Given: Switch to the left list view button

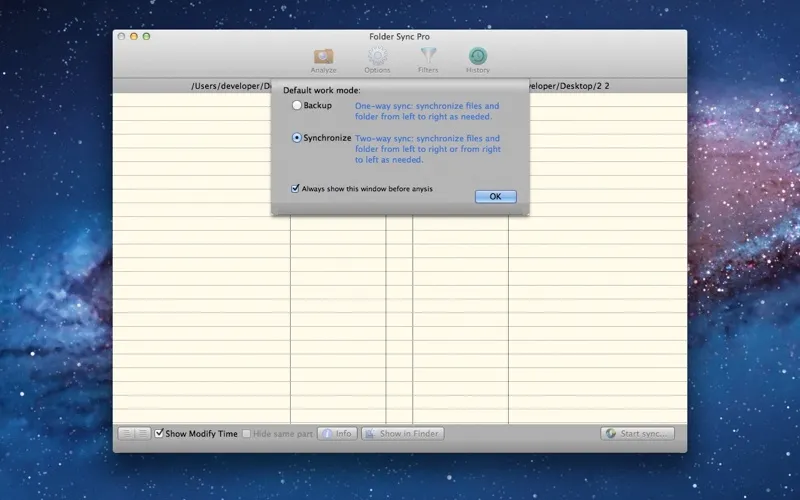Looking at the screenshot, I should (x=126, y=434).
